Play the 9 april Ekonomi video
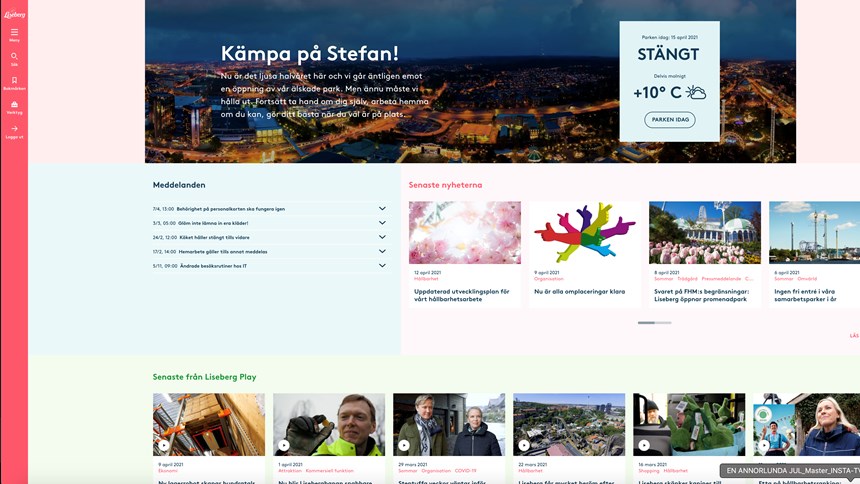The height and width of the screenshot is (484, 860). 164,445
